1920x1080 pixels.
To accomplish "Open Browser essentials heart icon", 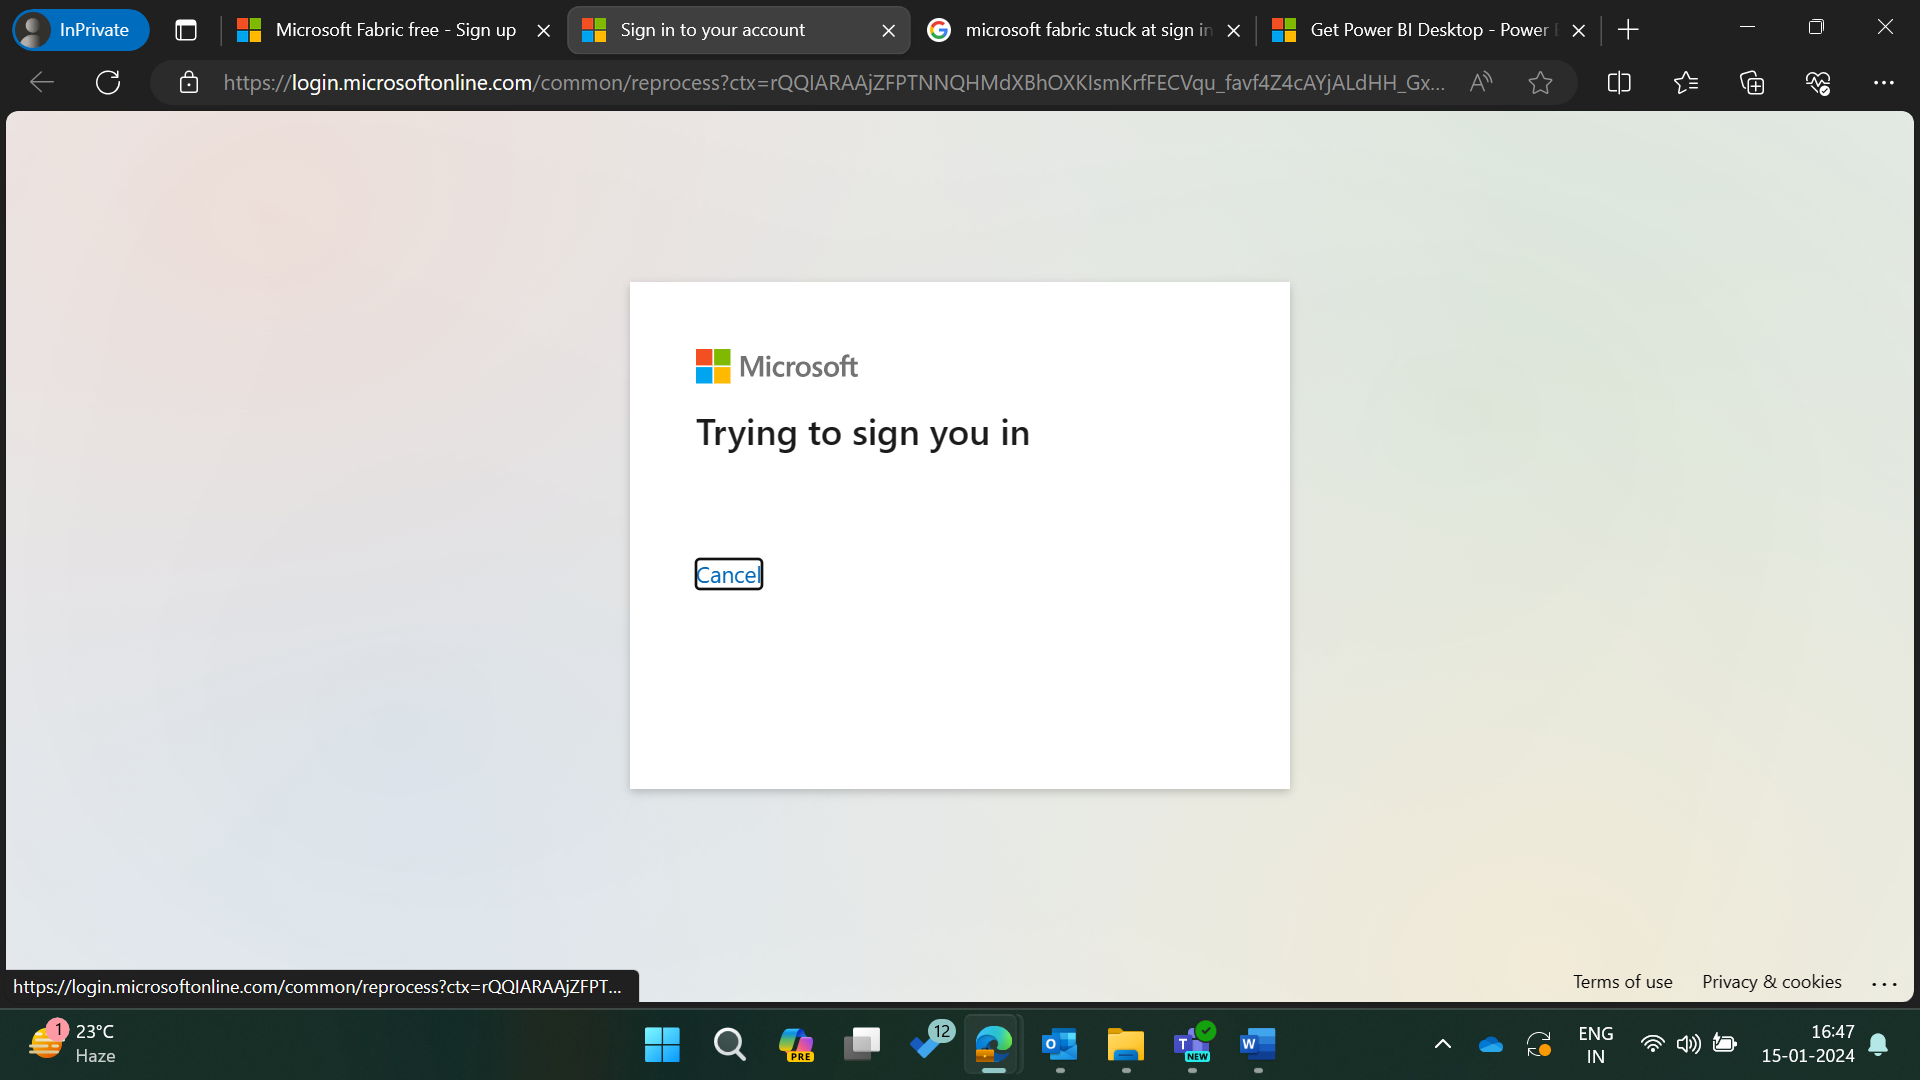I will coord(1818,83).
